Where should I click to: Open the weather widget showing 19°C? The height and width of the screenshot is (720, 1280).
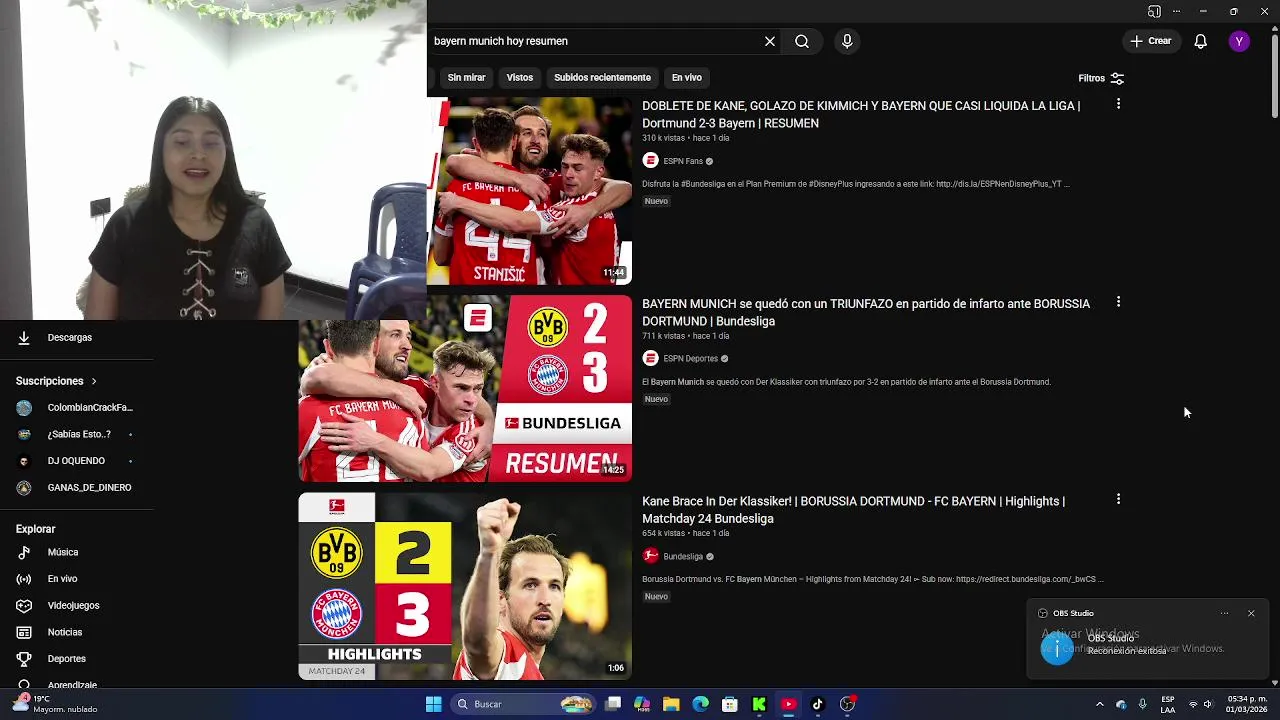pyautogui.click(x=55, y=704)
